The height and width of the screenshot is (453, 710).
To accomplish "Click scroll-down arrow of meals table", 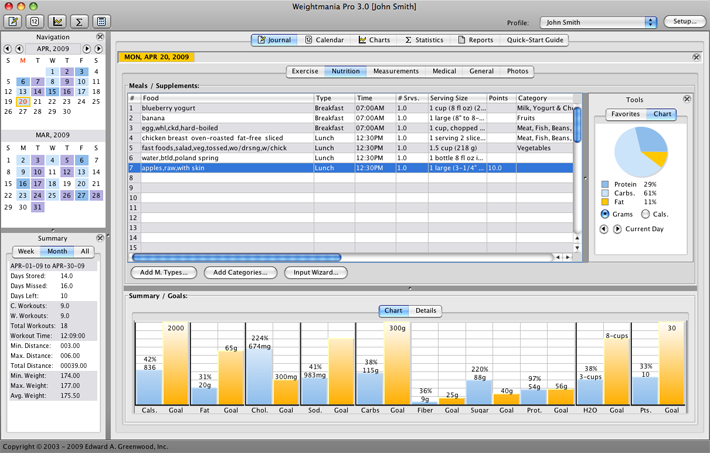I will [577, 248].
